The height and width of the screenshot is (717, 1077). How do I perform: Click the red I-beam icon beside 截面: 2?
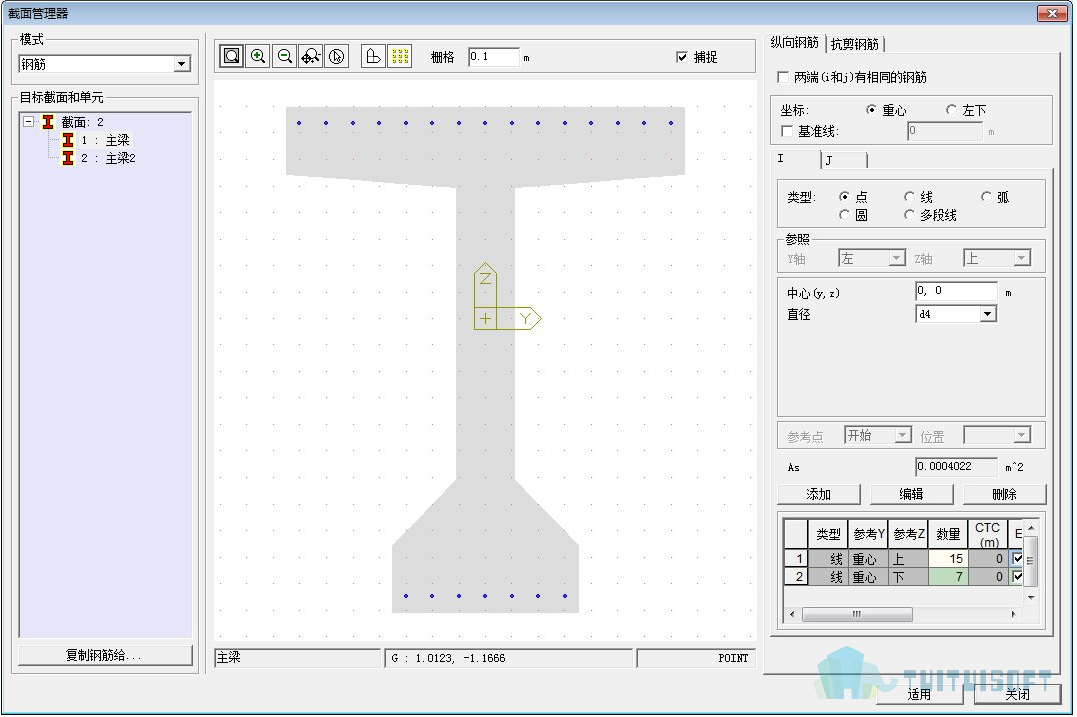[x=48, y=122]
